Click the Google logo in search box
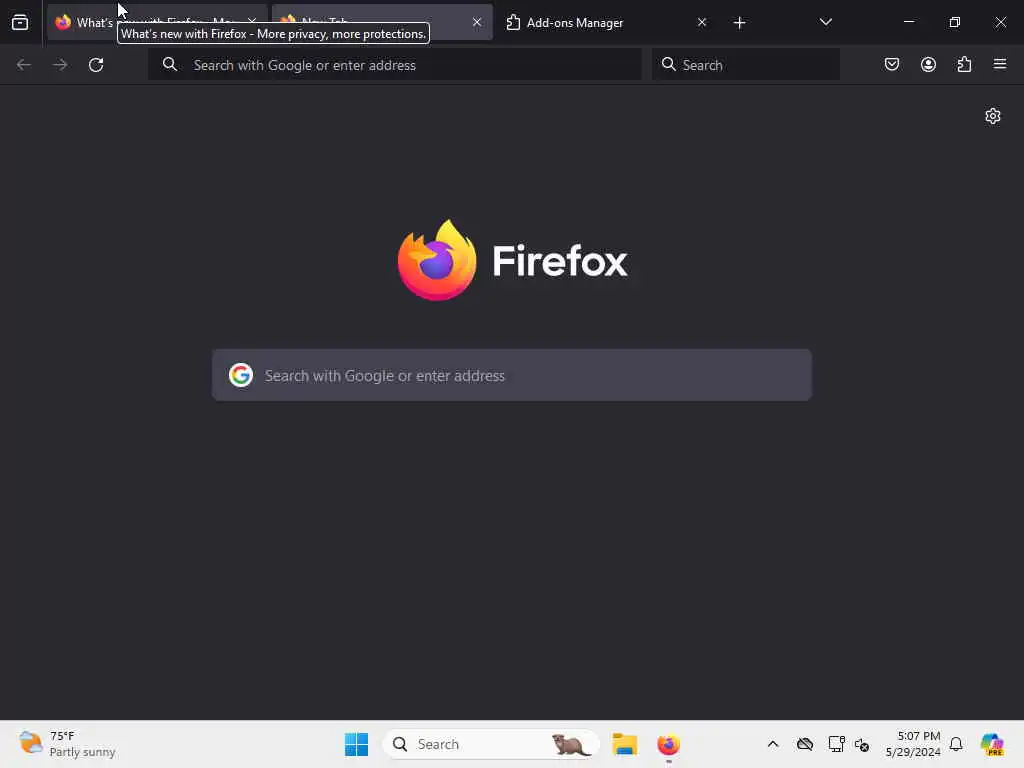 pyautogui.click(x=241, y=375)
